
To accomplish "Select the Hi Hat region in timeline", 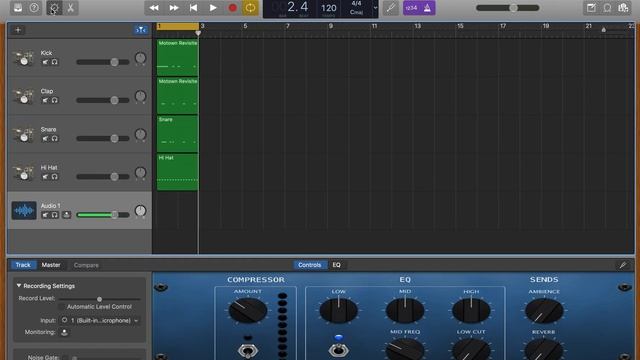I will pyautogui.click(x=178, y=172).
